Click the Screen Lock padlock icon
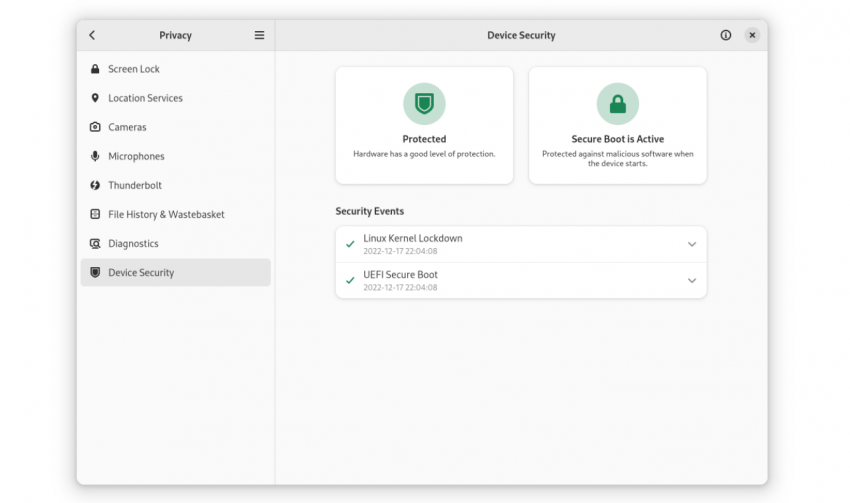Image resolution: width=850 pixels, height=503 pixels. 95,69
